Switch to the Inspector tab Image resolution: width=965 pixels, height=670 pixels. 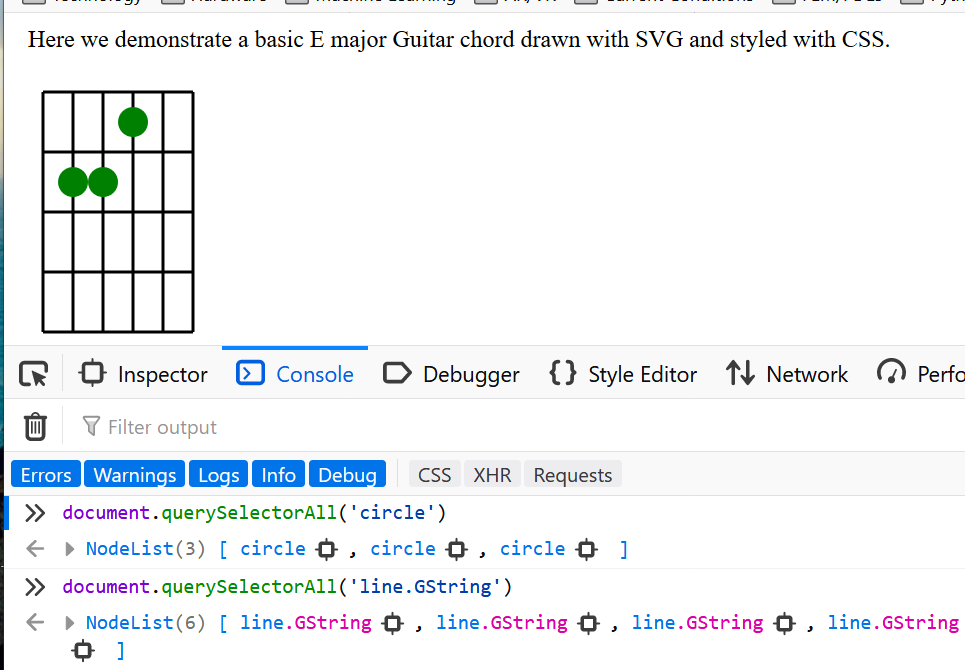[x=143, y=374]
